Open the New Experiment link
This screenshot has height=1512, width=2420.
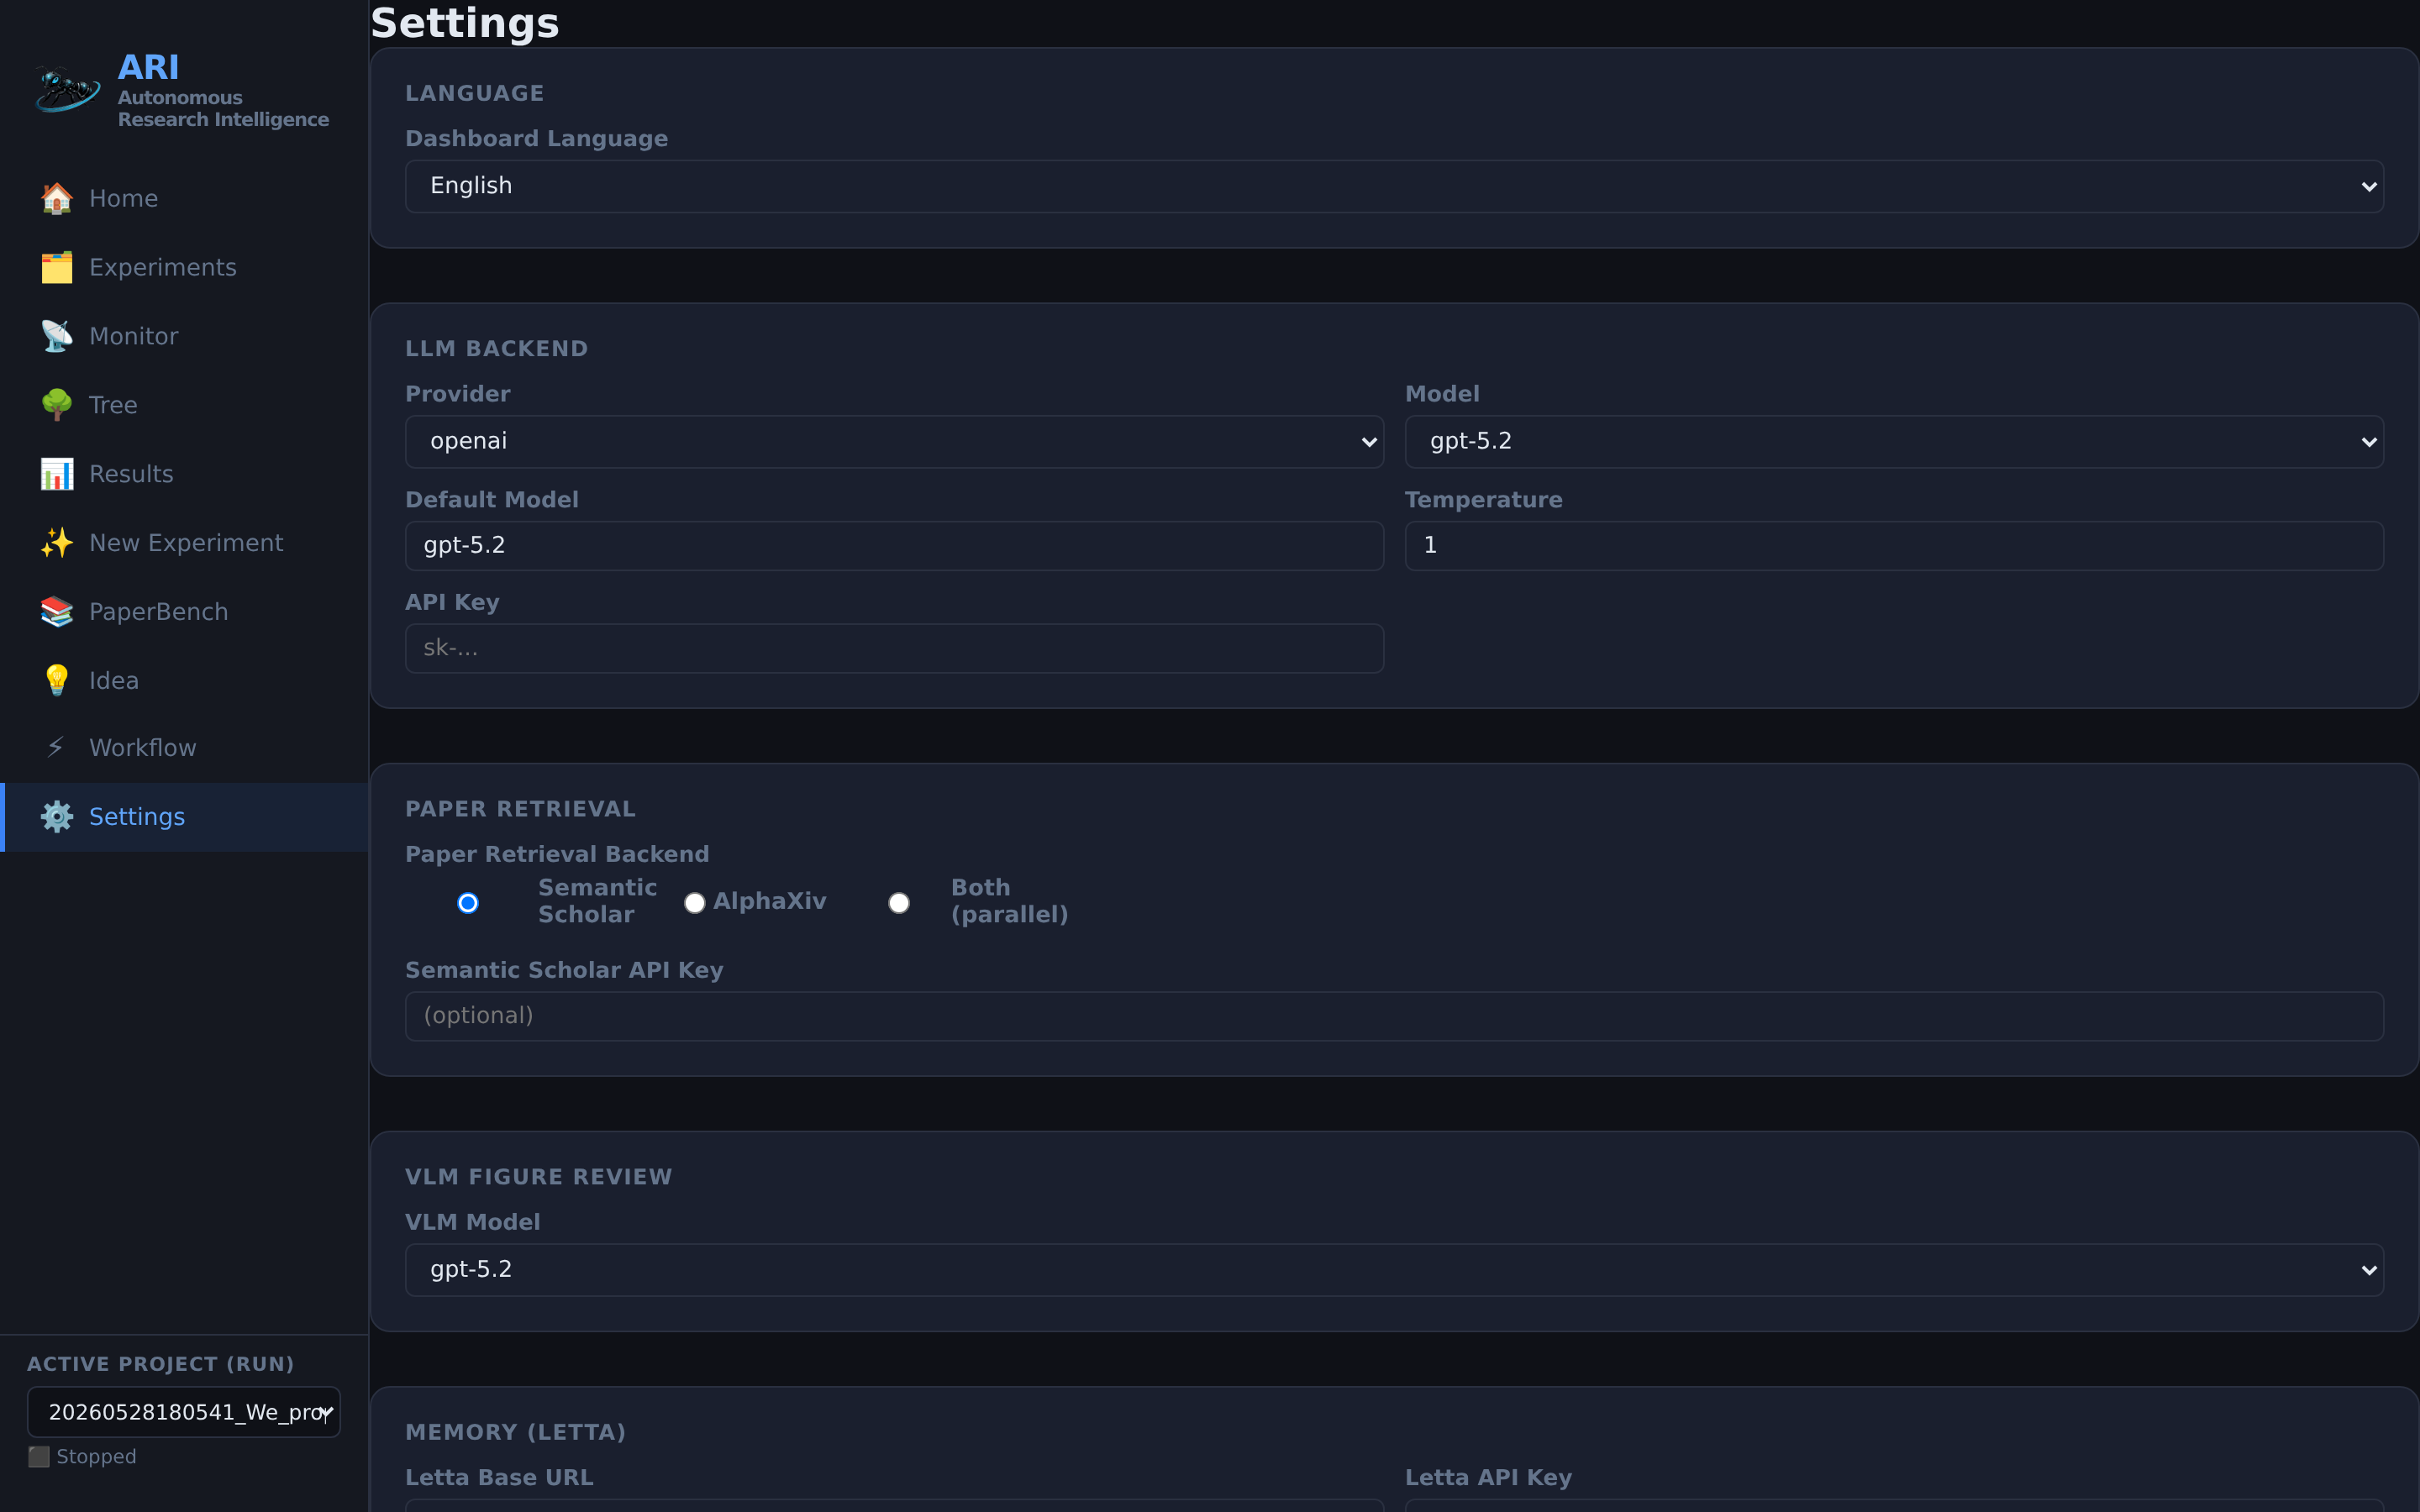coord(185,543)
